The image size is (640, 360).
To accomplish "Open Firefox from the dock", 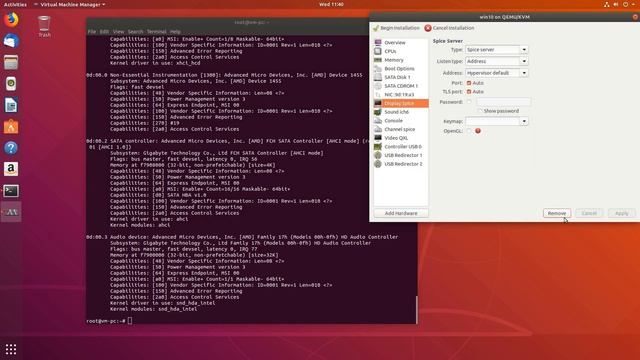I will click(x=11, y=20).
